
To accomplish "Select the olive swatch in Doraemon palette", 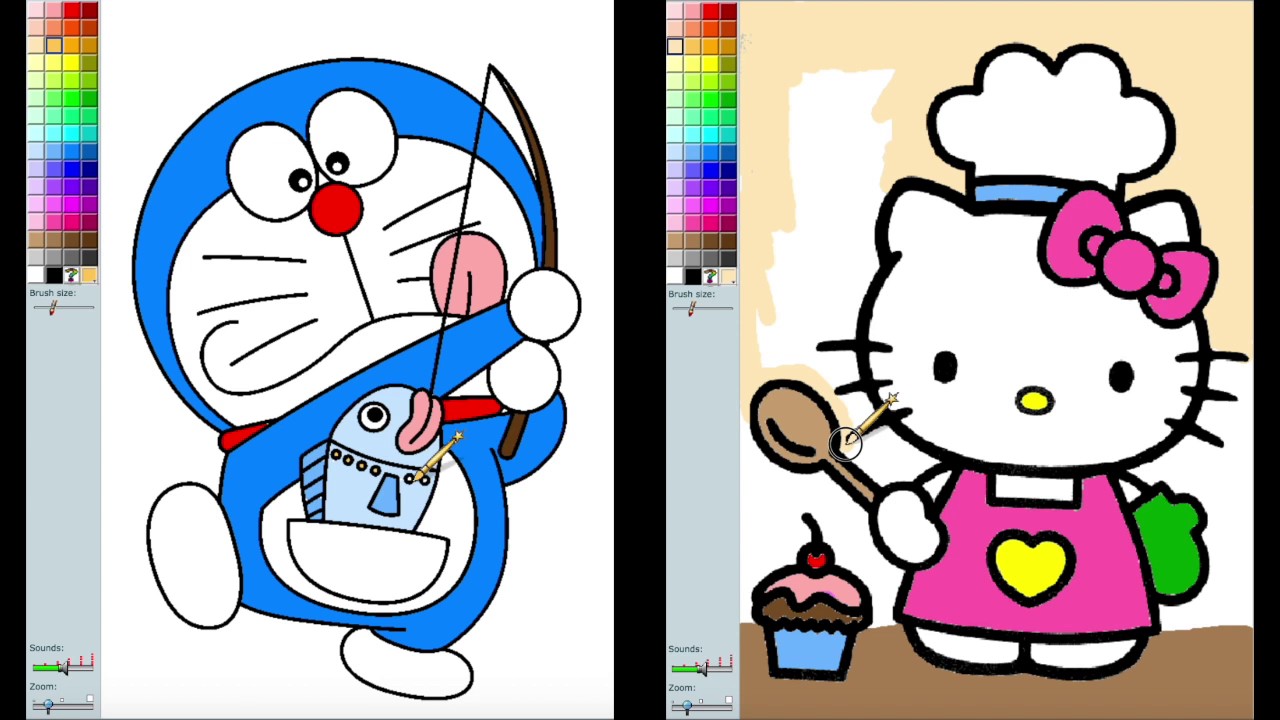I will (89, 62).
